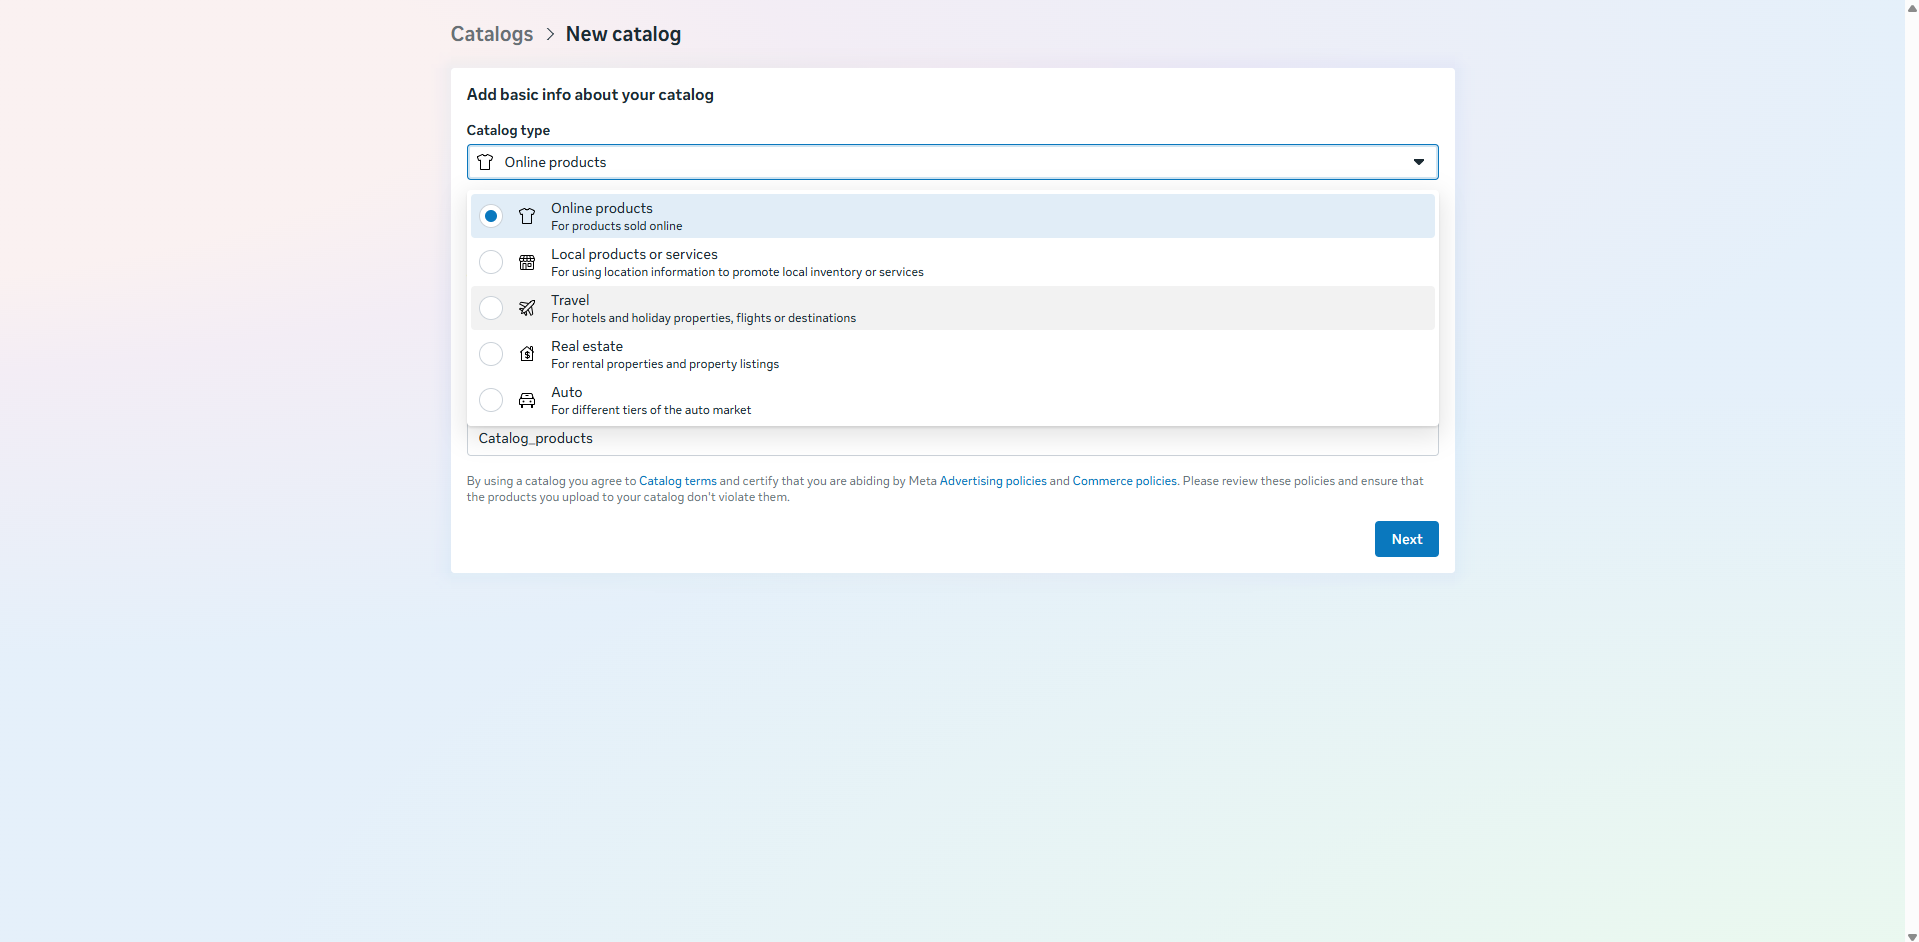The height and width of the screenshot is (942, 1919).
Task: Click the car icon for Auto
Action: [x=527, y=400]
